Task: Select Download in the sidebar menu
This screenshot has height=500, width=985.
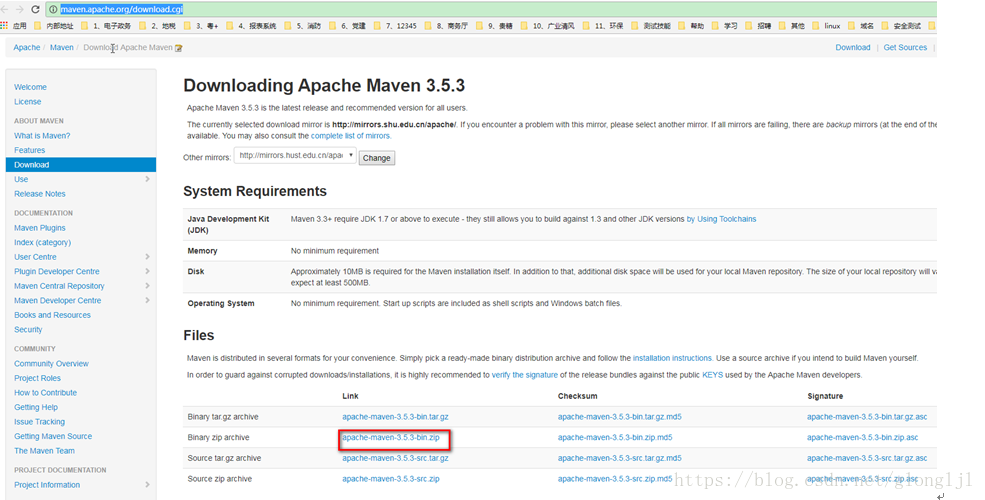Action: [80, 165]
